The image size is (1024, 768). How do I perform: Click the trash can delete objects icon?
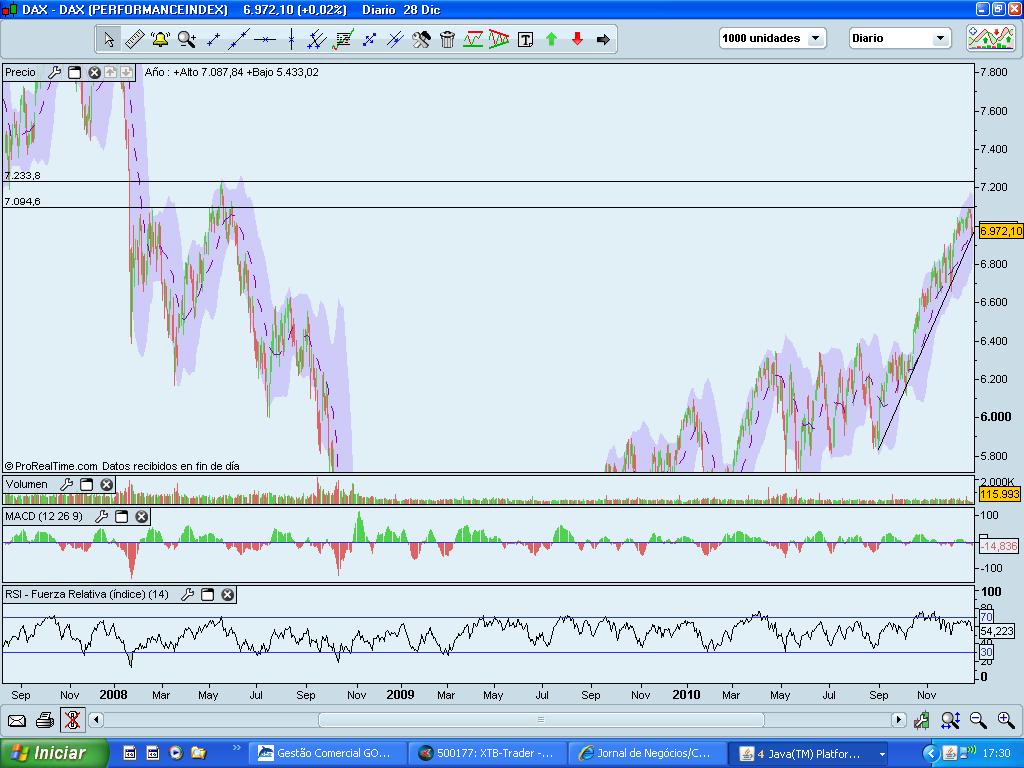(447, 39)
